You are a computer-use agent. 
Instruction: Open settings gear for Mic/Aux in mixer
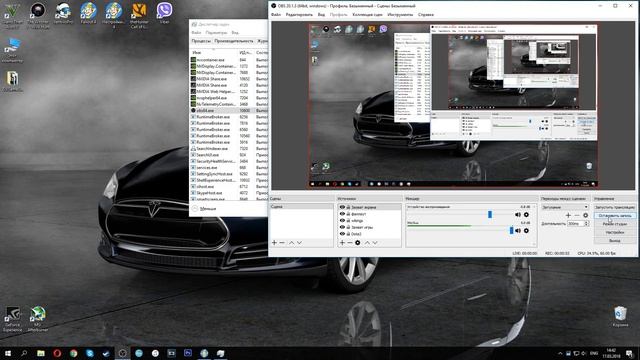coord(526,231)
